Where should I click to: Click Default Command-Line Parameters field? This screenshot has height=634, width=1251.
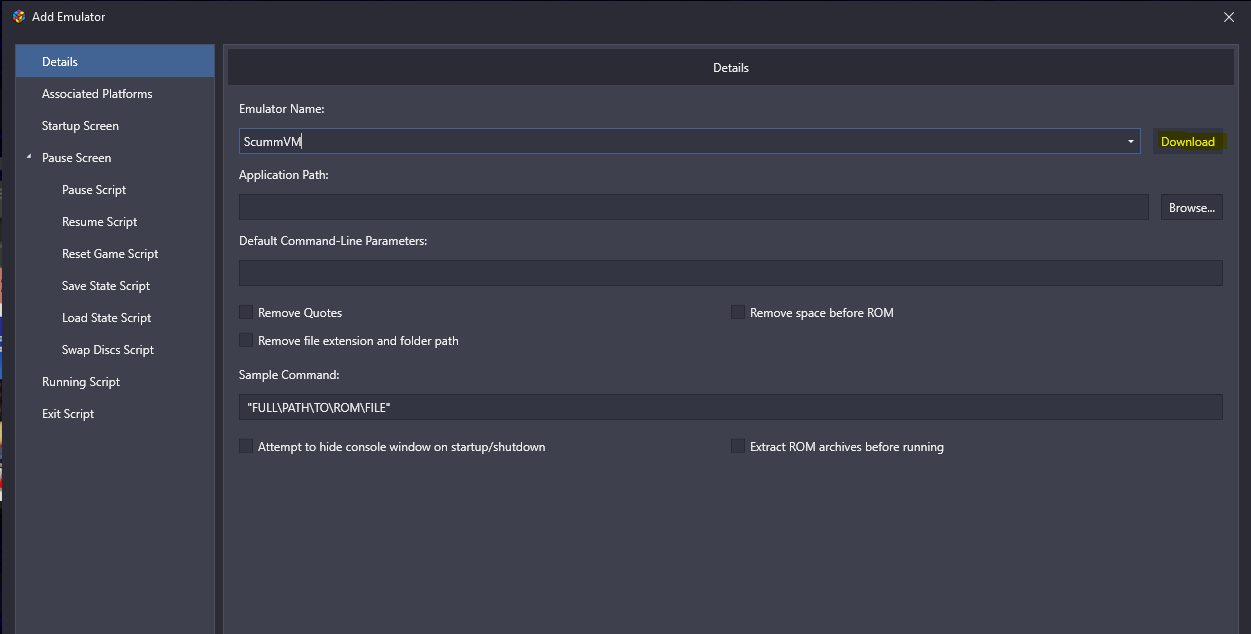(x=731, y=273)
